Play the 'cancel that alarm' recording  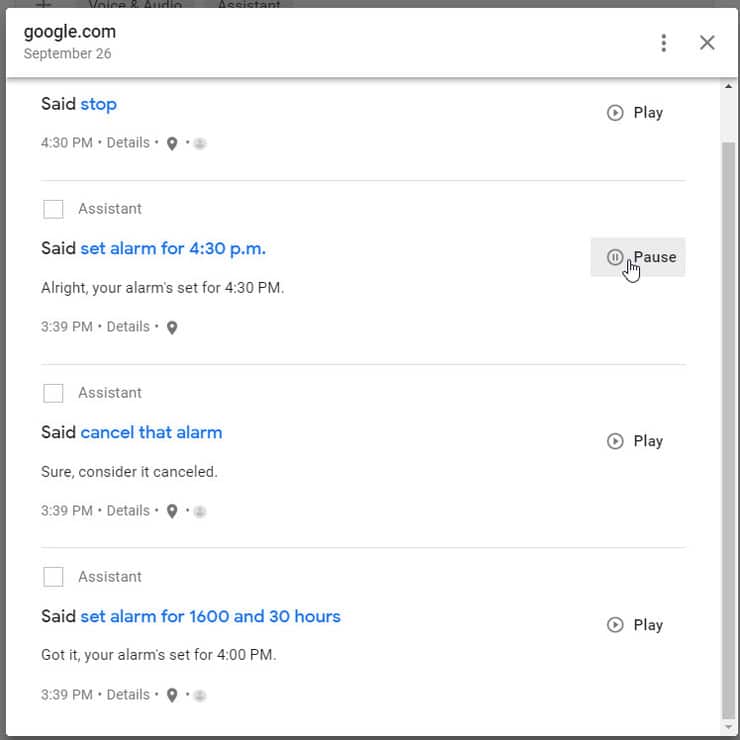point(636,441)
